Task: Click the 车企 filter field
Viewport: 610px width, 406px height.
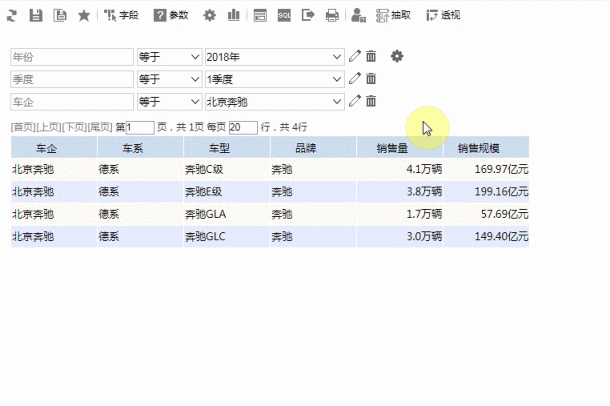Action: coord(72,102)
